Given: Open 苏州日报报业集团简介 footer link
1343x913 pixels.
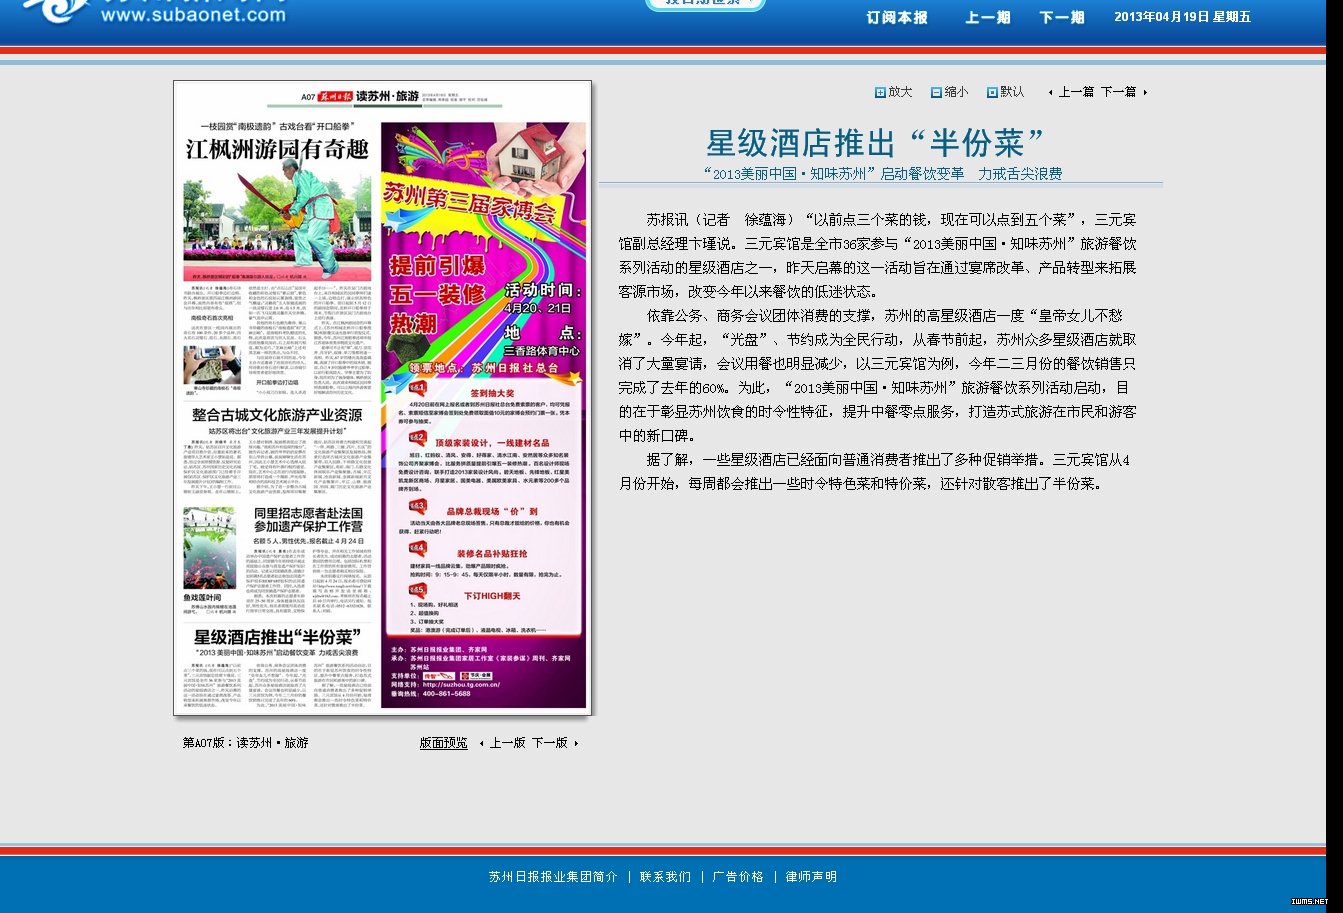Looking at the screenshot, I should tap(553, 877).
